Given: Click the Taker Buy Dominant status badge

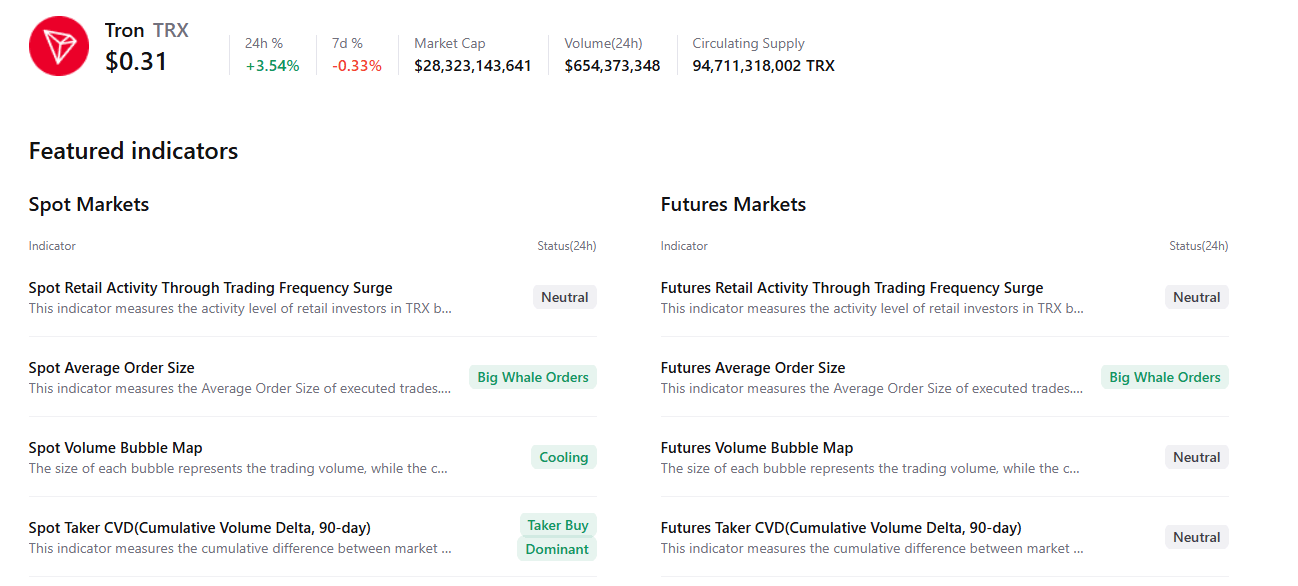Looking at the screenshot, I should (x=557, y=537).
